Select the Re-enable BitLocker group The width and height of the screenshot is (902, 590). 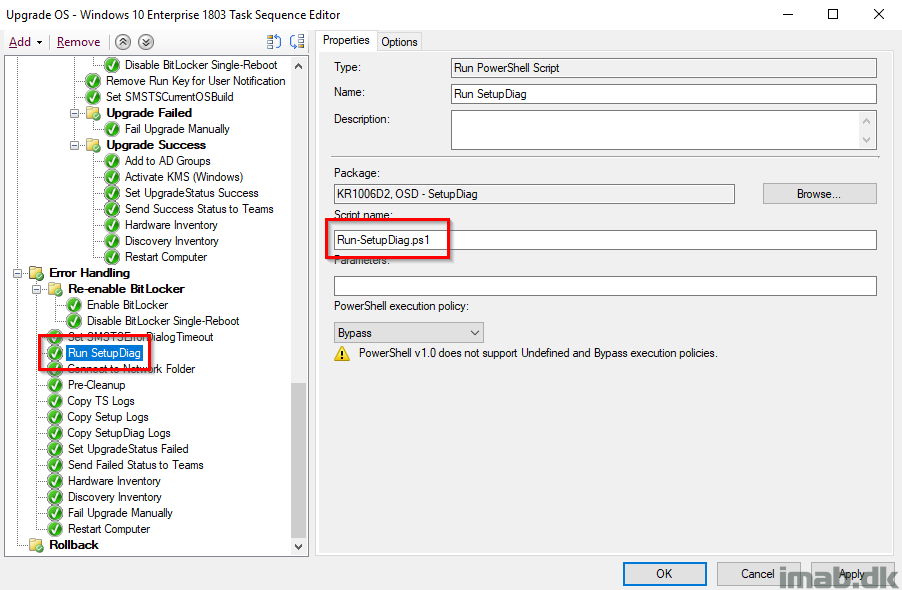coord(126,289)
